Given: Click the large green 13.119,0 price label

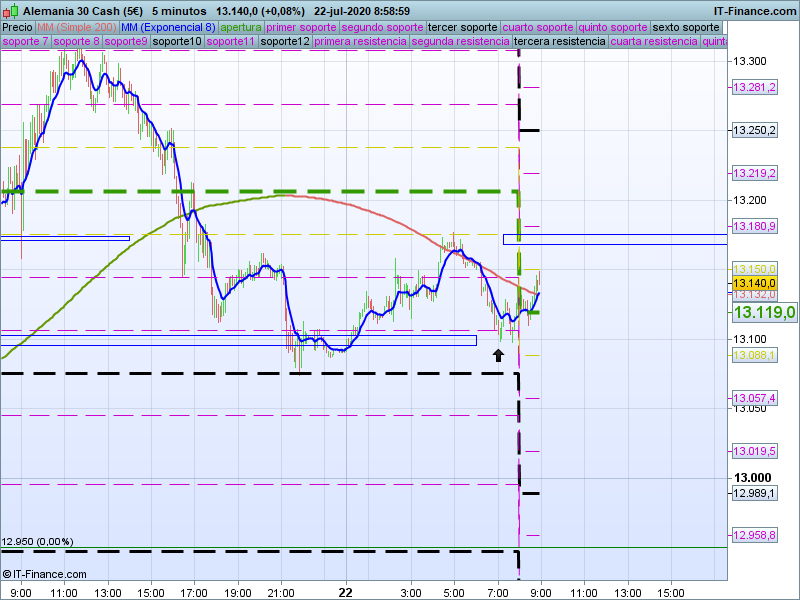Looking at the screenshot, I should [x=764, y=313].
